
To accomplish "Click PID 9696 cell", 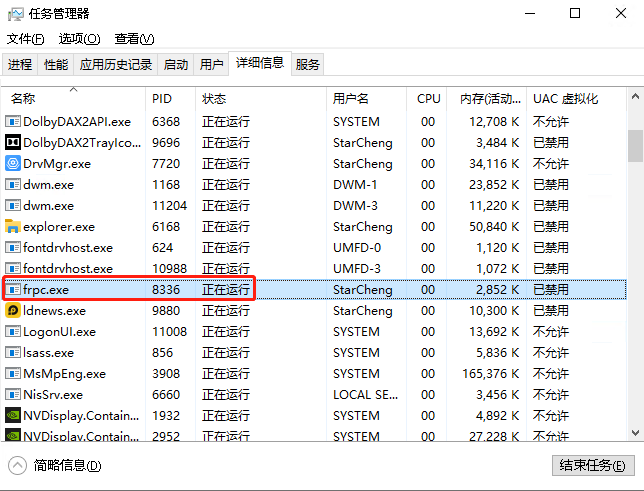I will point(166,143).
